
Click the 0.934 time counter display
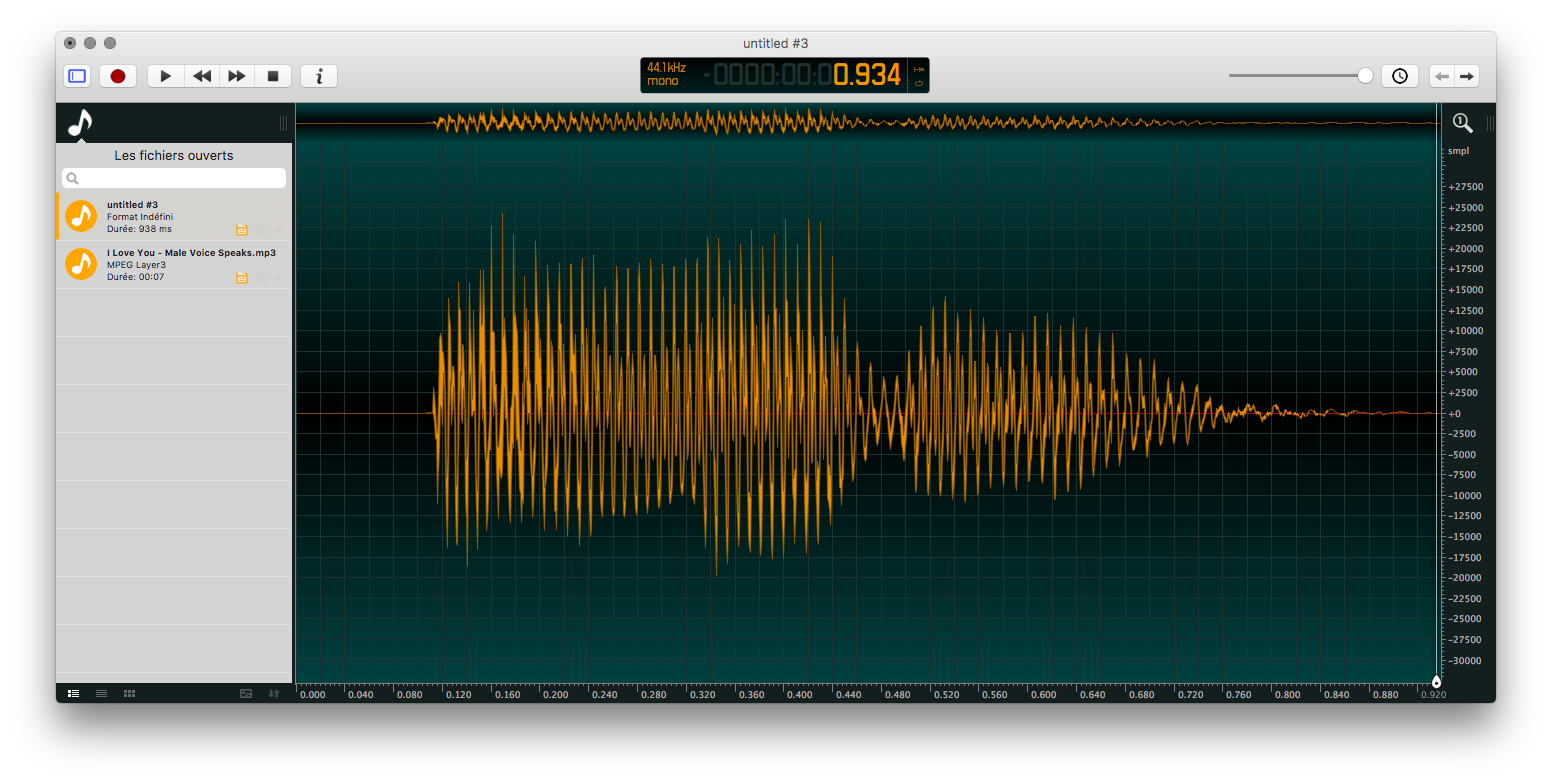coord(868,75)
